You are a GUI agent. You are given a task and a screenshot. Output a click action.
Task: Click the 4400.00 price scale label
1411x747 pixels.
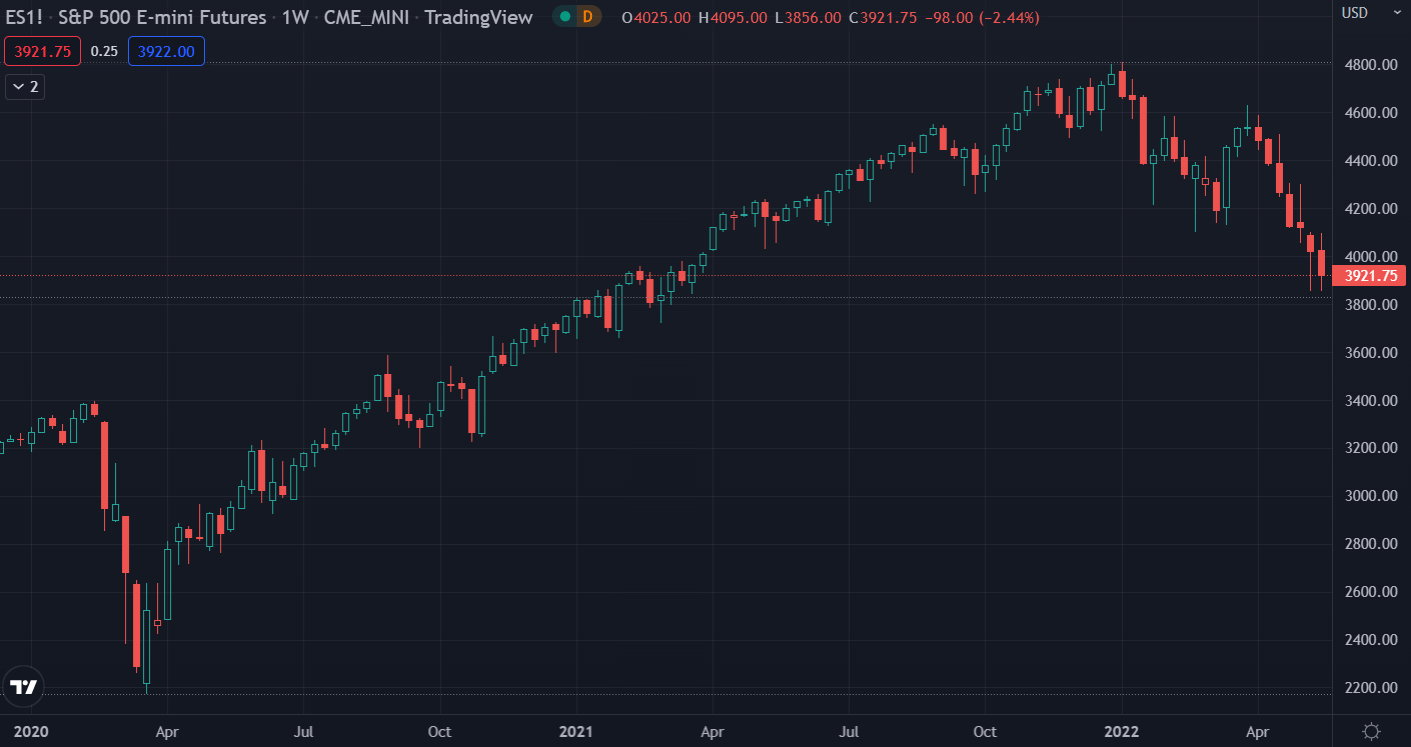click(1370, 161)
